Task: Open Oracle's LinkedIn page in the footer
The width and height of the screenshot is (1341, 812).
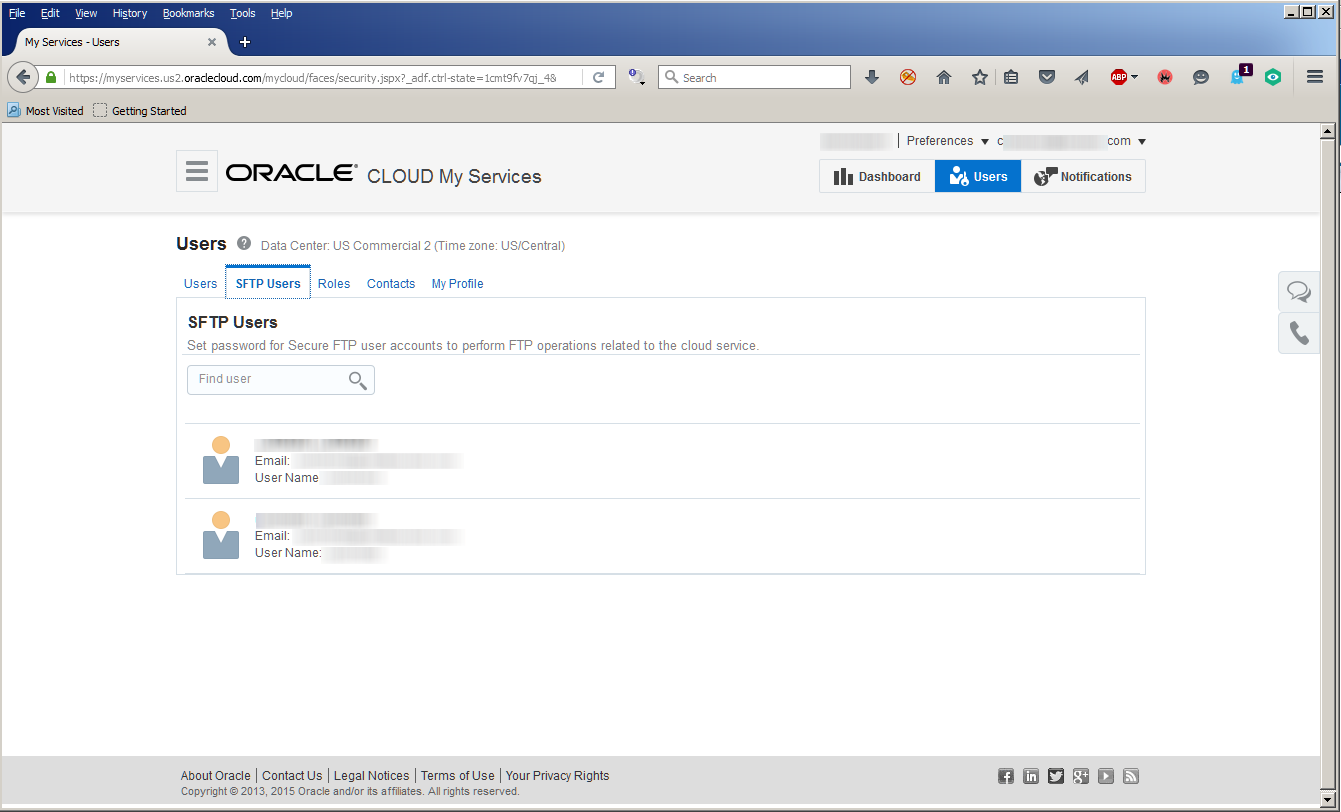Action: (1031, 776)
